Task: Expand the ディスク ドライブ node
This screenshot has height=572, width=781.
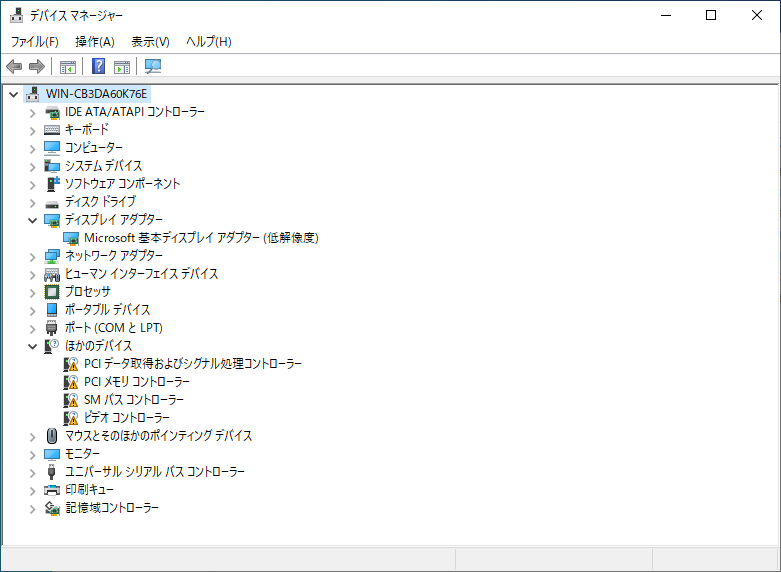Action: [x=32, y=203]
